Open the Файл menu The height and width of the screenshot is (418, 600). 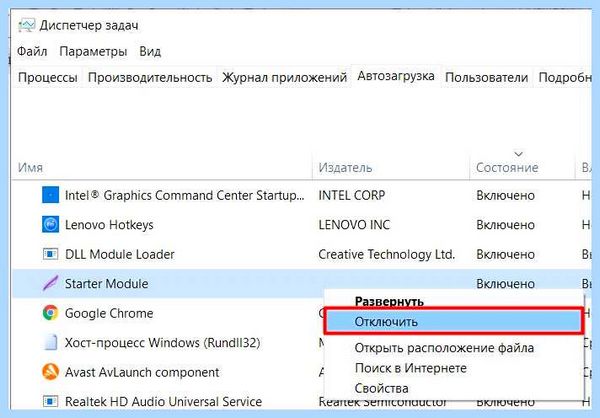click(x=32, y=51)
